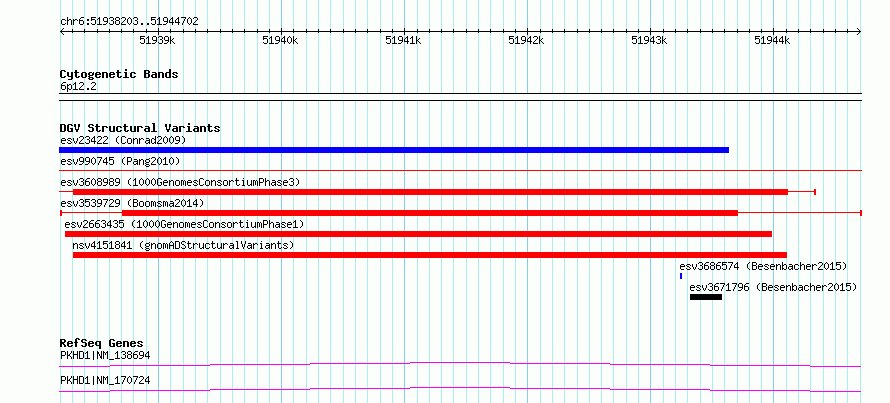The height and width of the screenshot is (403, 890).
Task: Select the black esv3671796 variant bar
Action: click(706, 297)
